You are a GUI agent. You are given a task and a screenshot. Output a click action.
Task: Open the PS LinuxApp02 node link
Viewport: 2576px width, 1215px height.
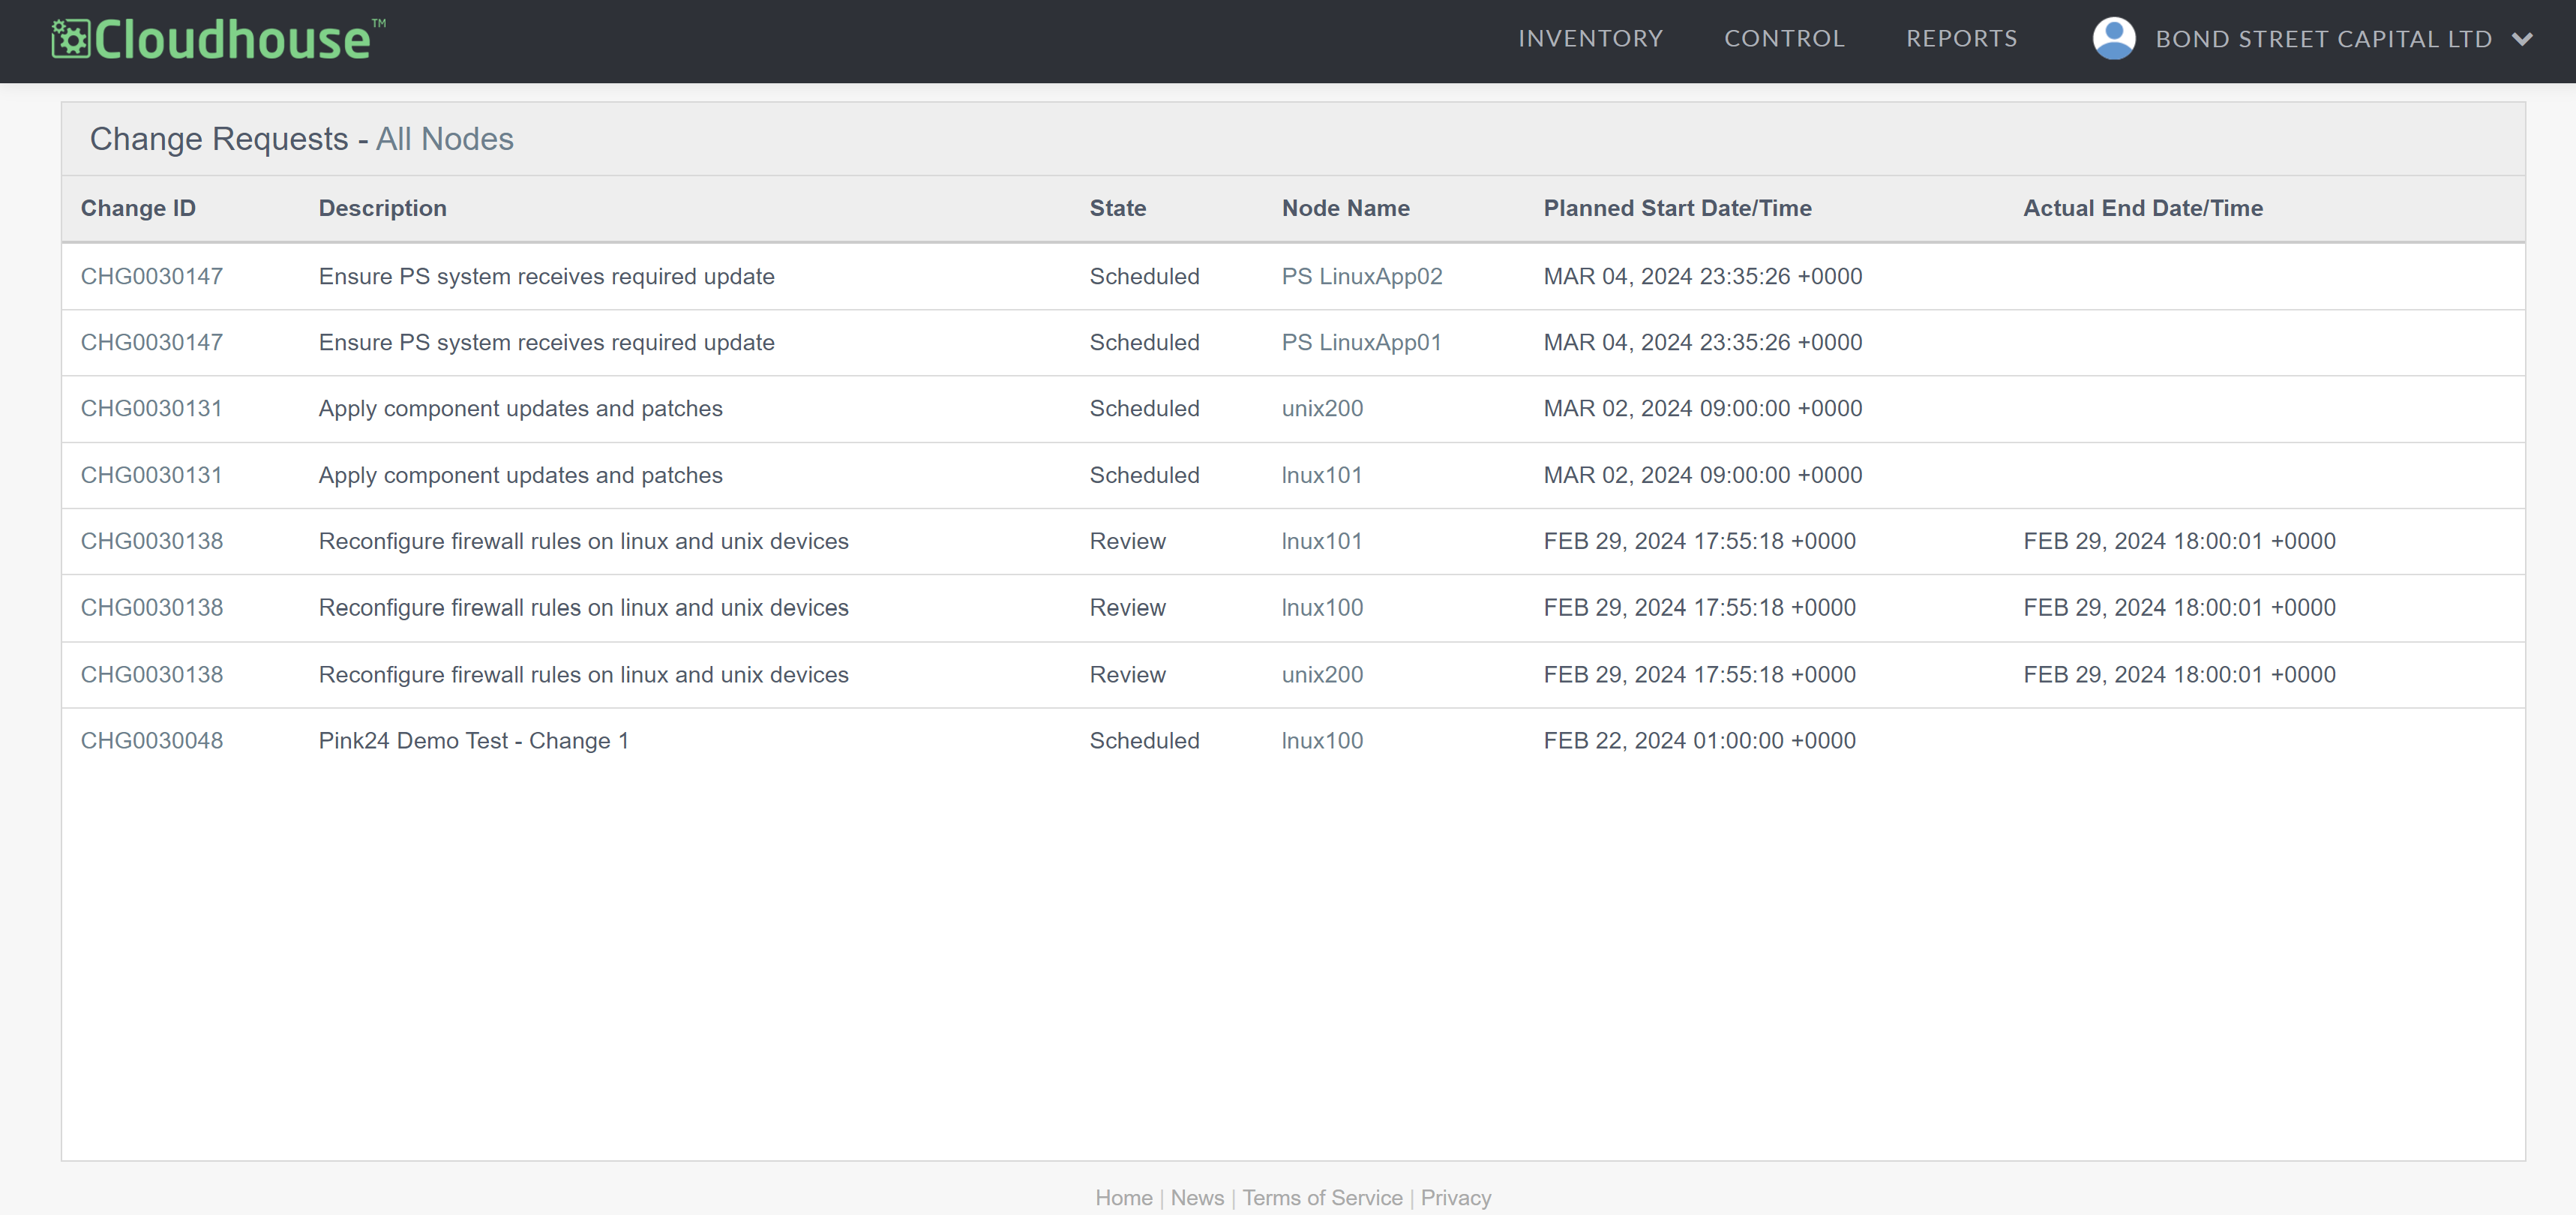[1362, 276]
